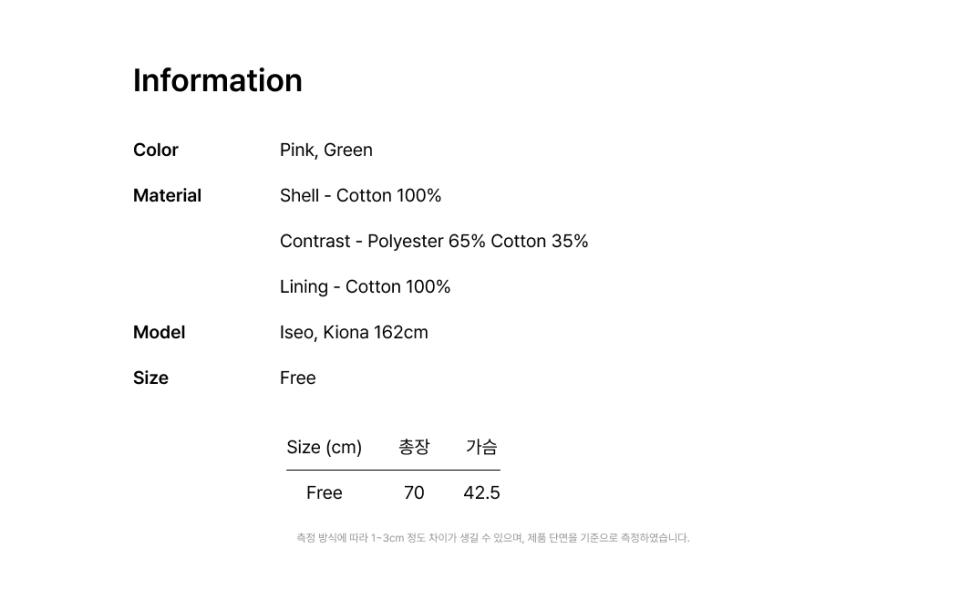Click the Information heading
The image size is (960, 611).
click(x=217, y=80)
